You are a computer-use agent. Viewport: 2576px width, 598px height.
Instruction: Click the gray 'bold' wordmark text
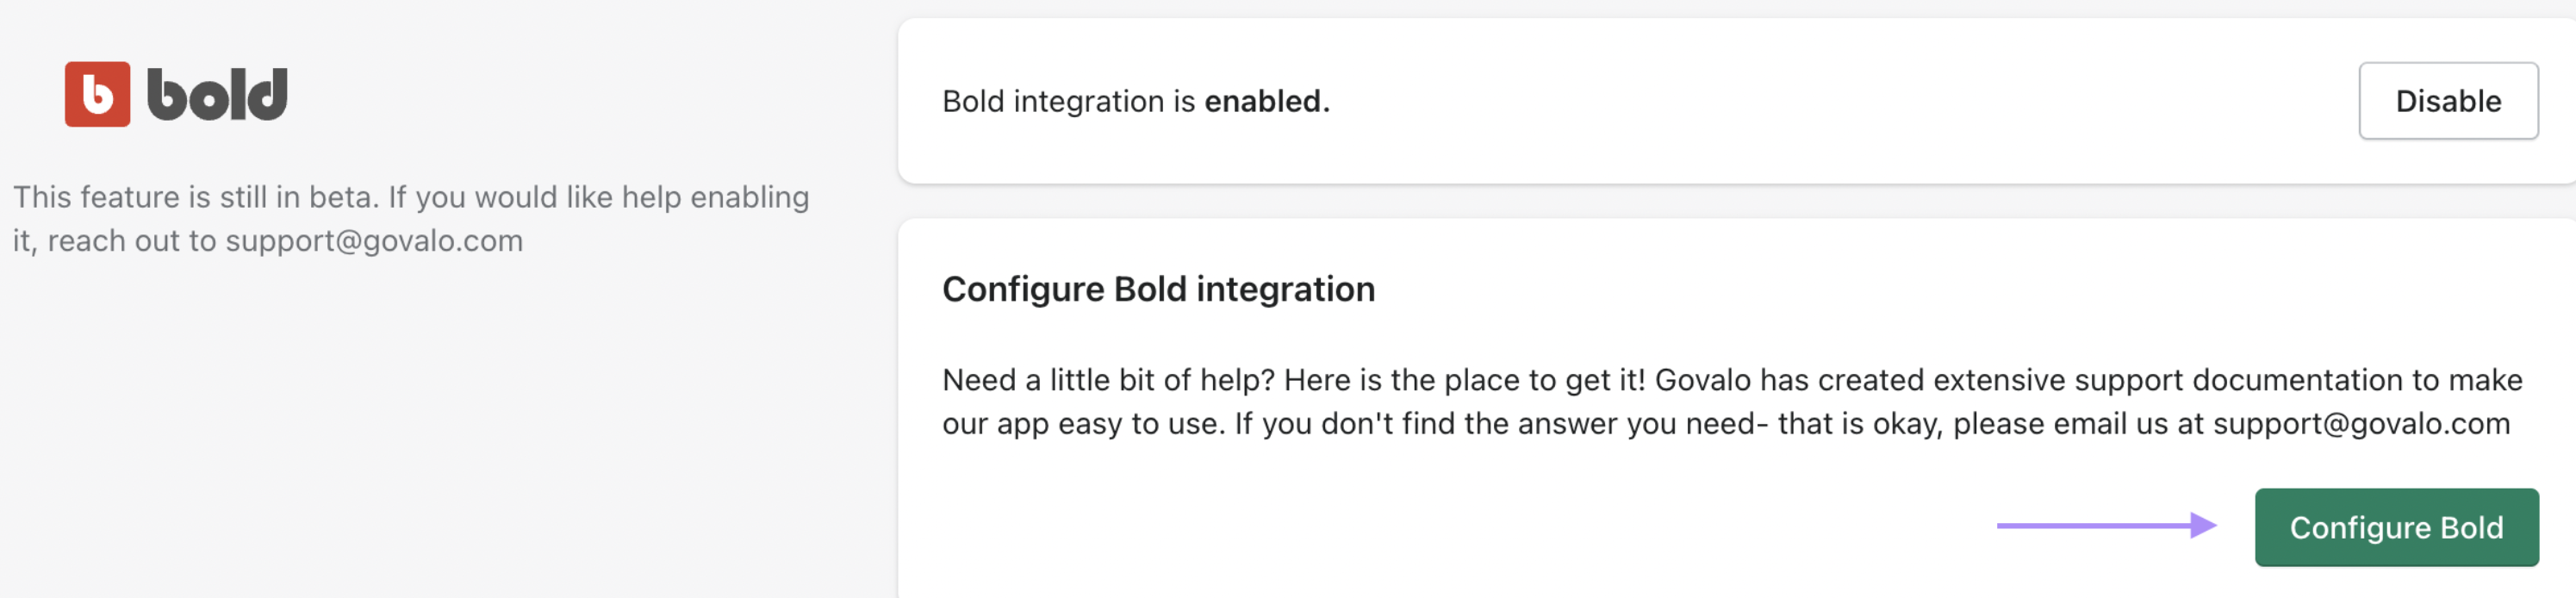(x=217, y=95)
